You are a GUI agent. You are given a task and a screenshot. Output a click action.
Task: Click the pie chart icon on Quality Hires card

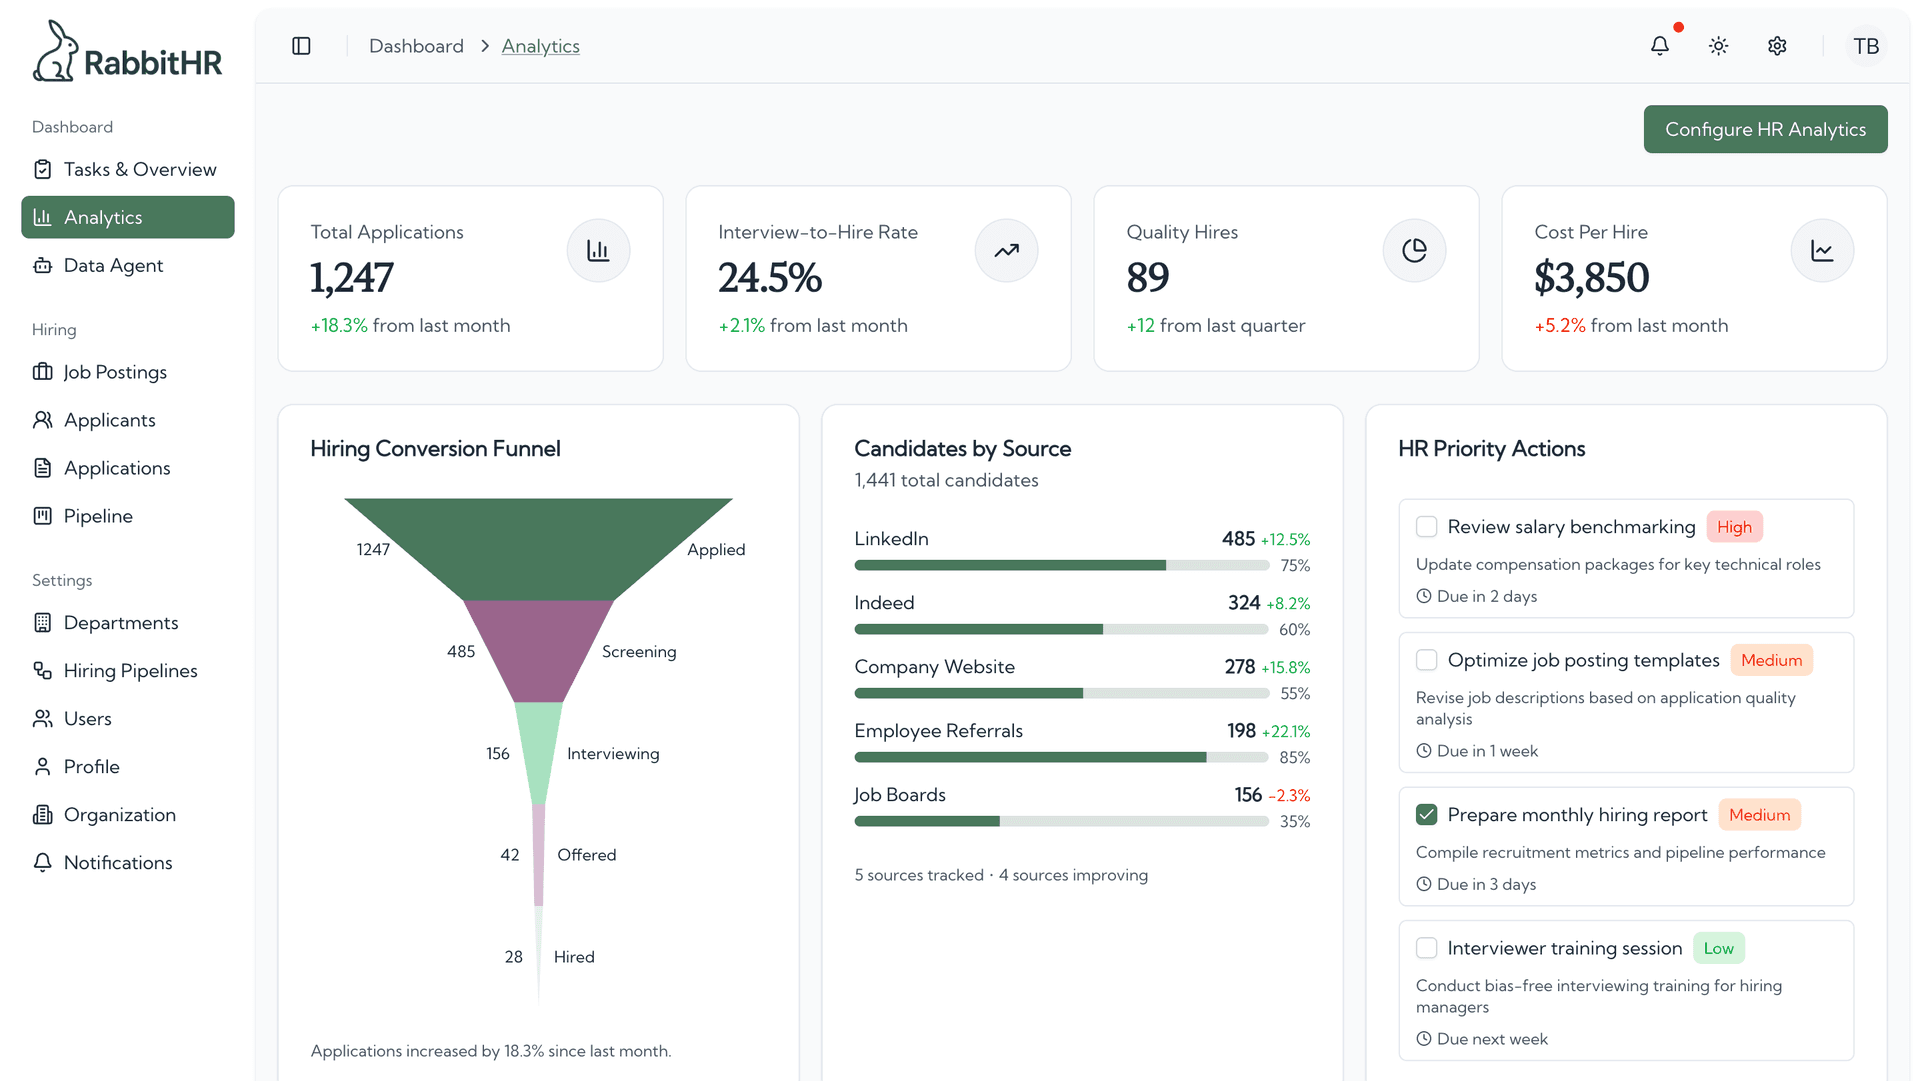(x=1414, y=250)
